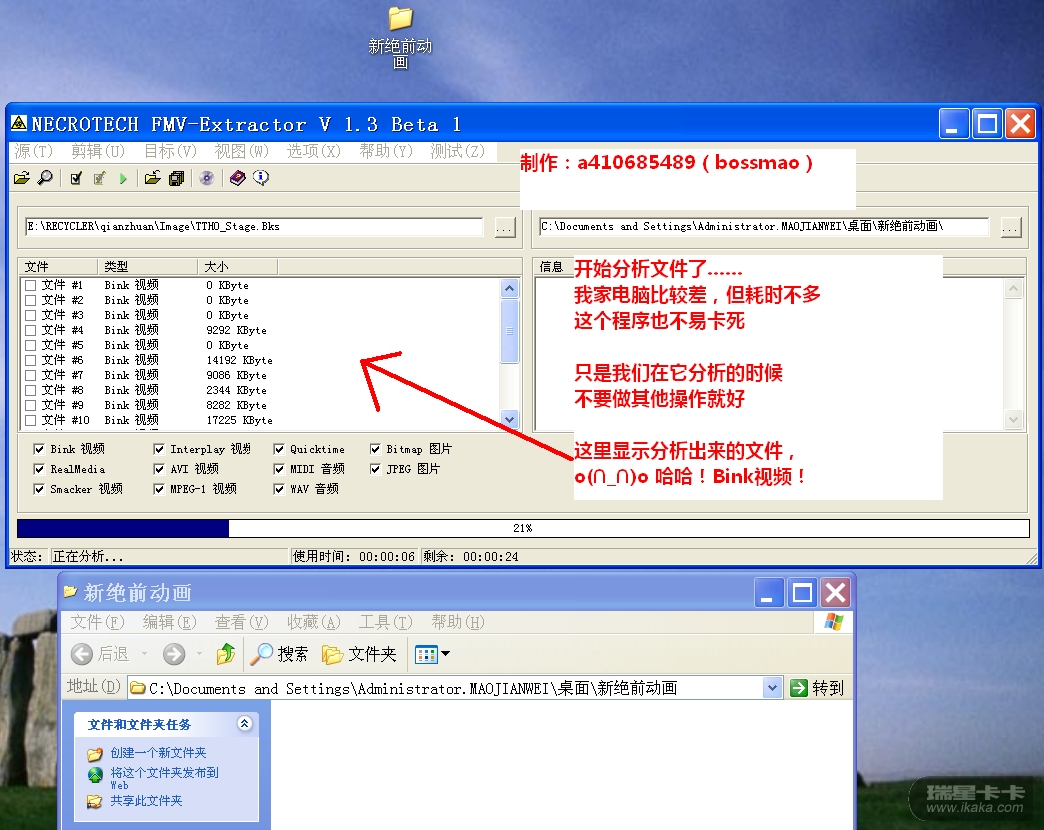Open the 工具(T) menu in Explorer
The height and width of the screenshot is (830, 1044).
pos(386,622)
